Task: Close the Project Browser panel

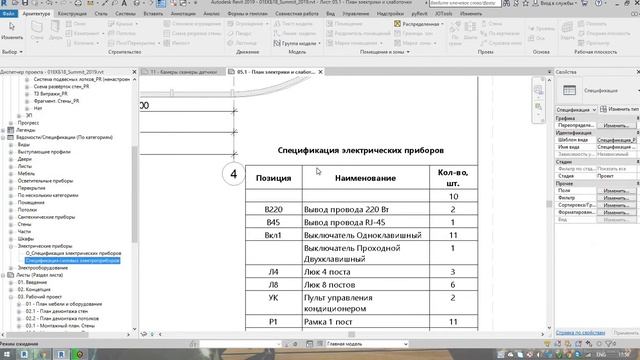Action: coord(134,72)
